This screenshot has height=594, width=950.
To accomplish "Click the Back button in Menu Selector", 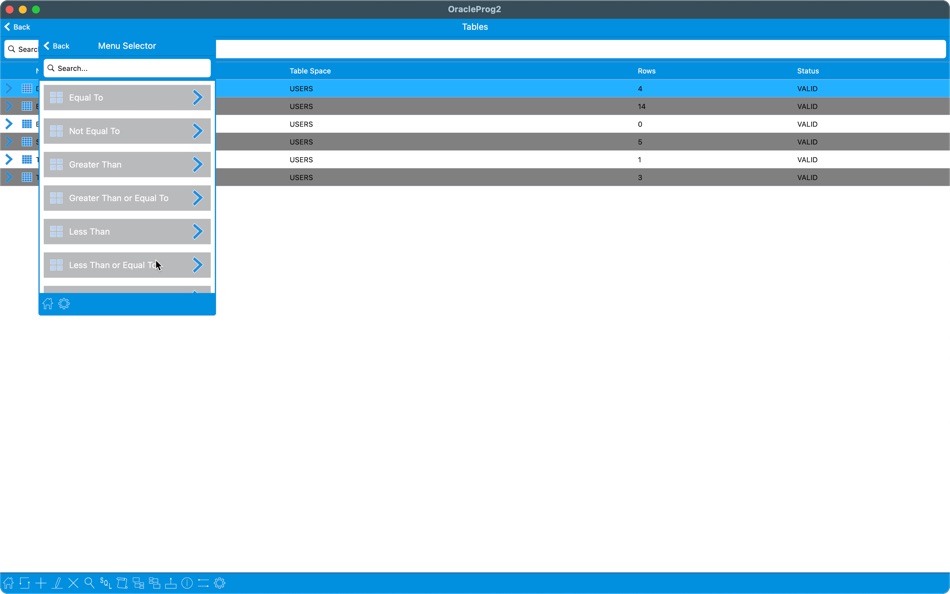I will tap(58, 45).
